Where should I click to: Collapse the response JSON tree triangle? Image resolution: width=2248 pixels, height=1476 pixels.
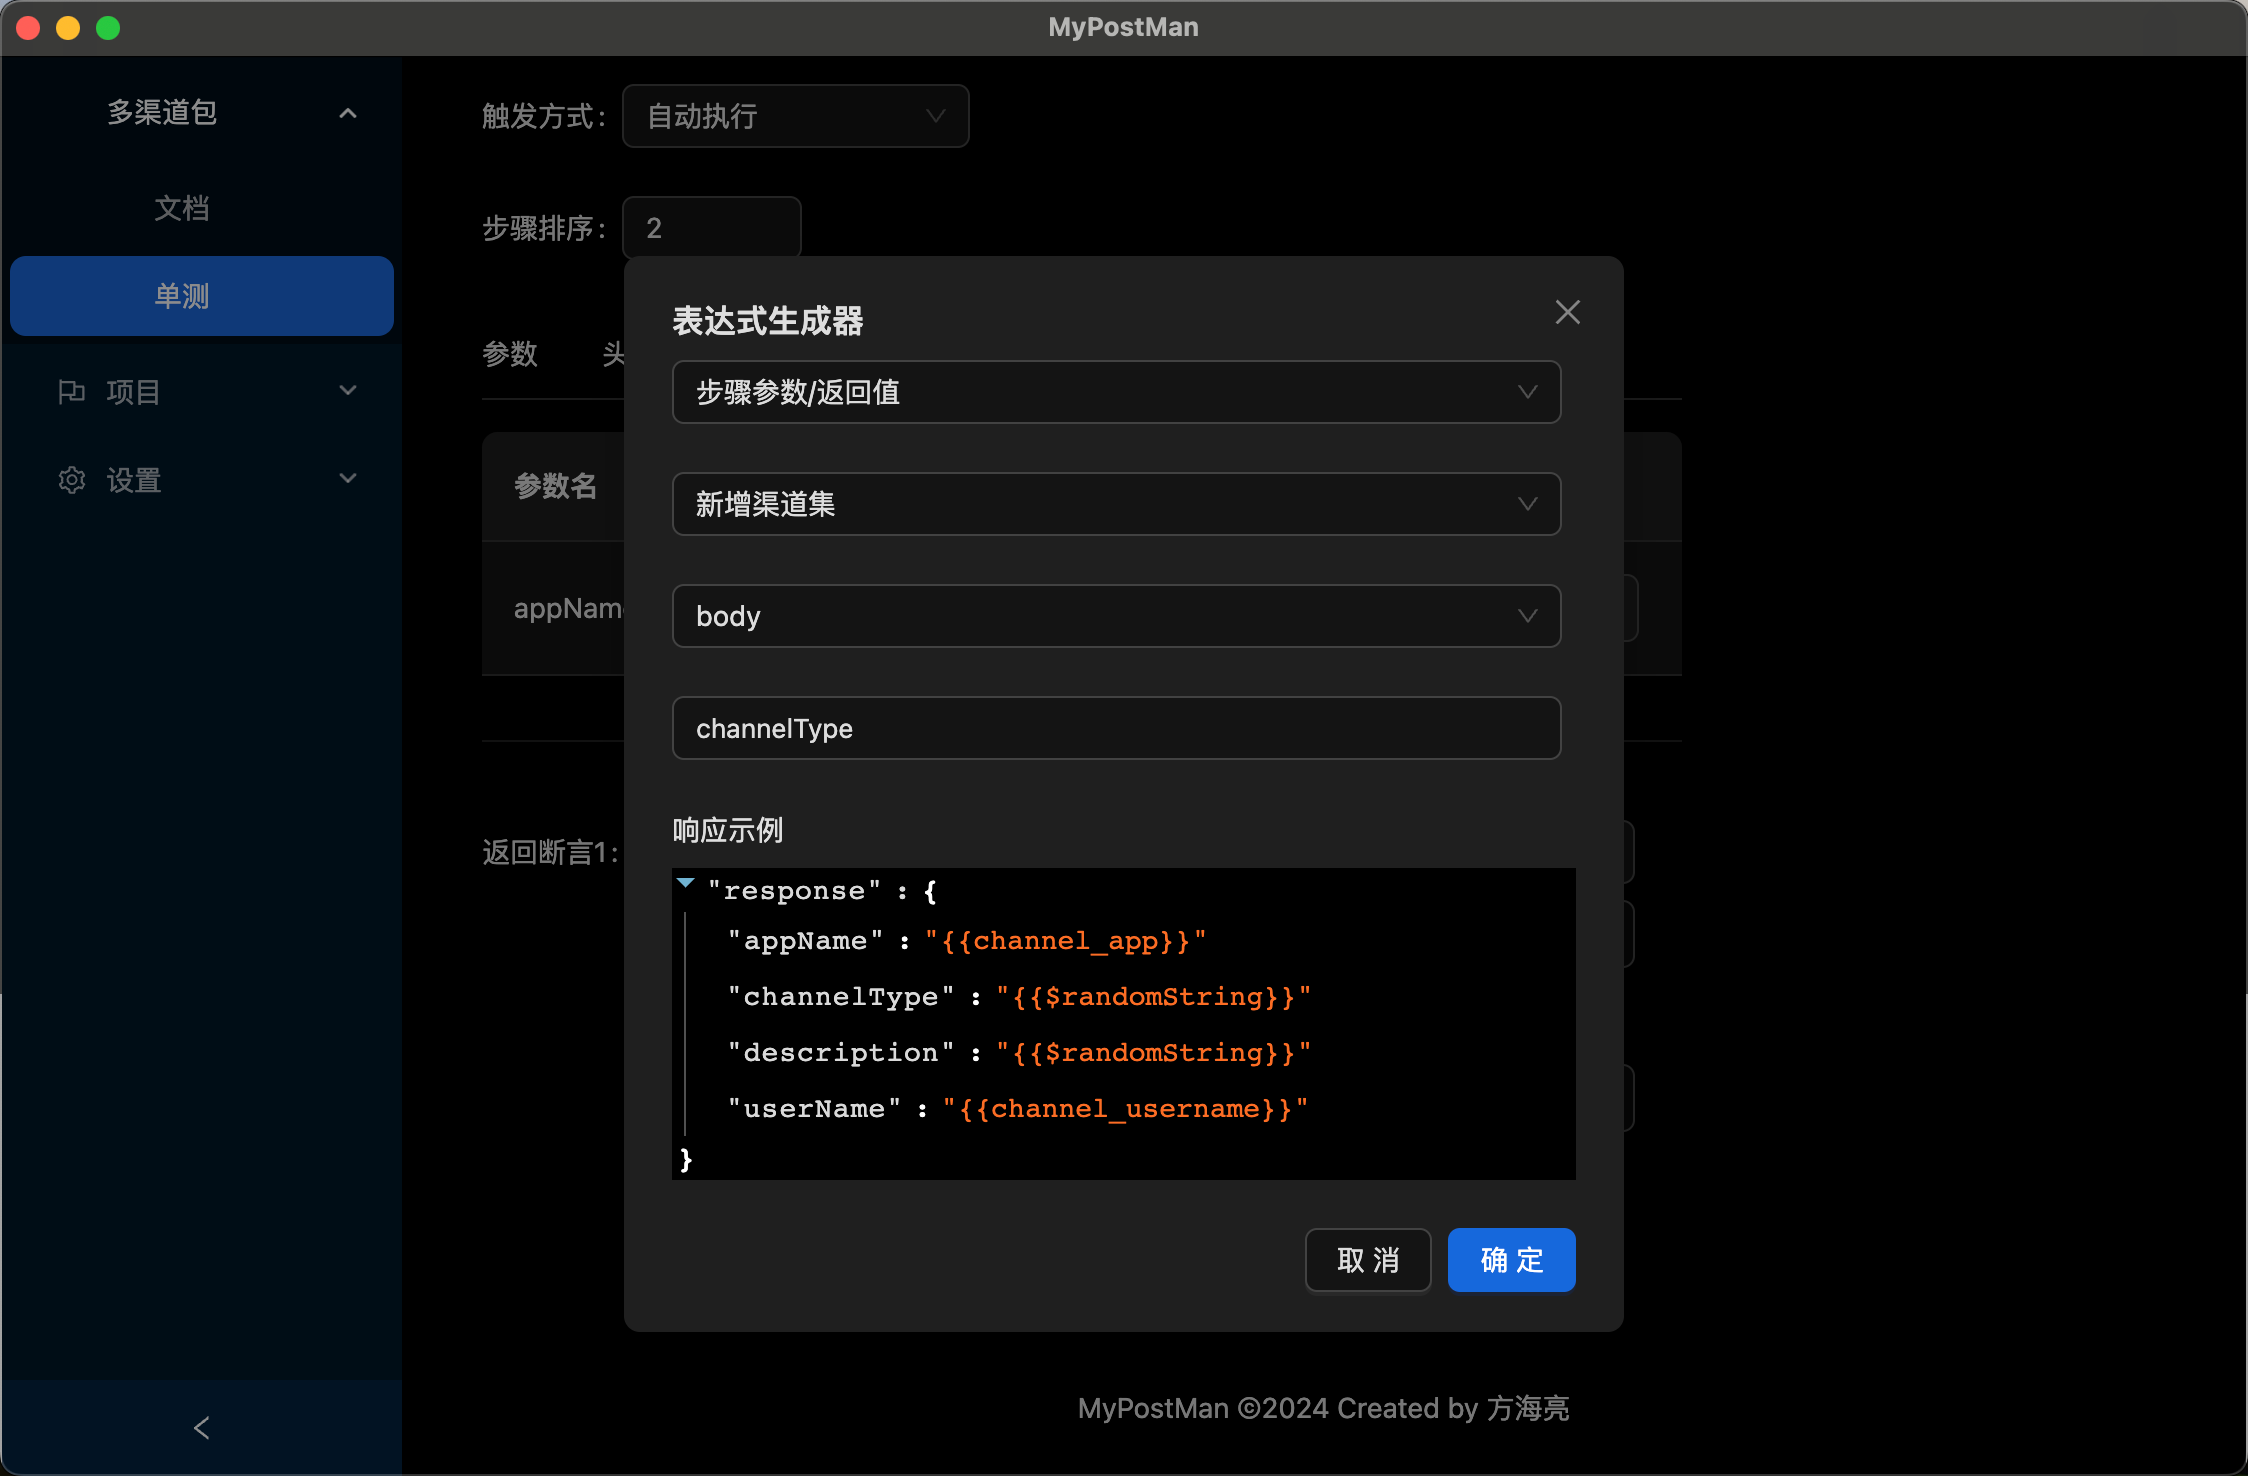(x=686, y=883)
